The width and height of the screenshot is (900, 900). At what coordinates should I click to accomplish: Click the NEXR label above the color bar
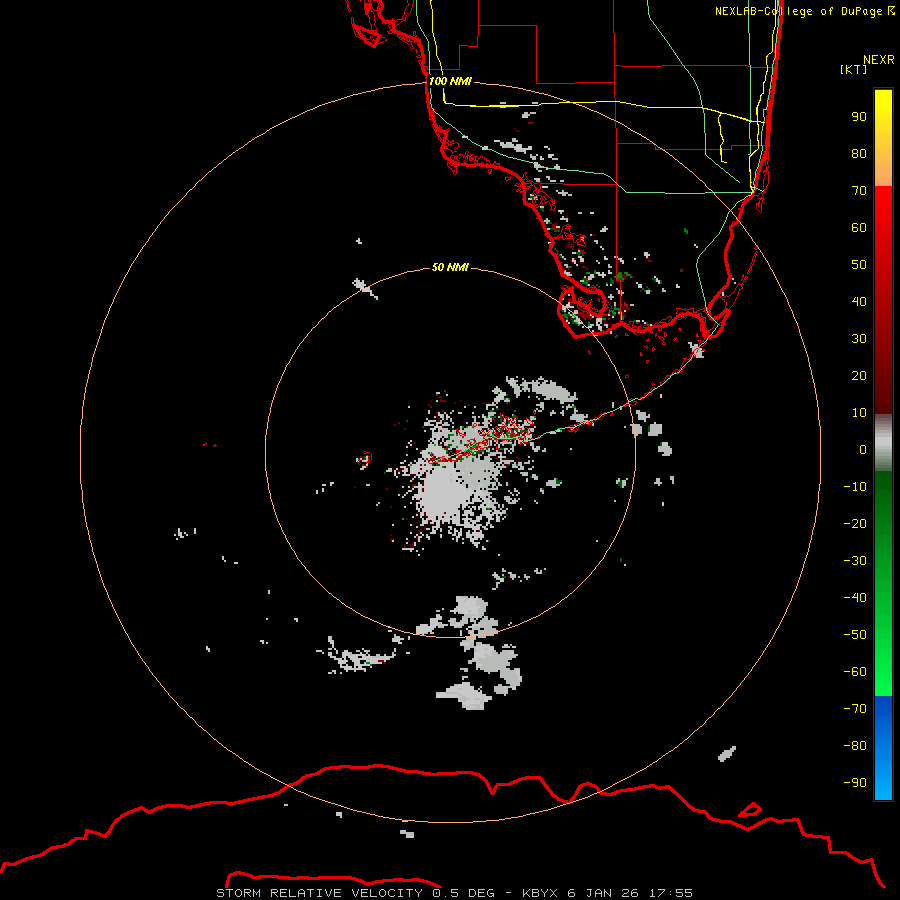click(879, 60)
